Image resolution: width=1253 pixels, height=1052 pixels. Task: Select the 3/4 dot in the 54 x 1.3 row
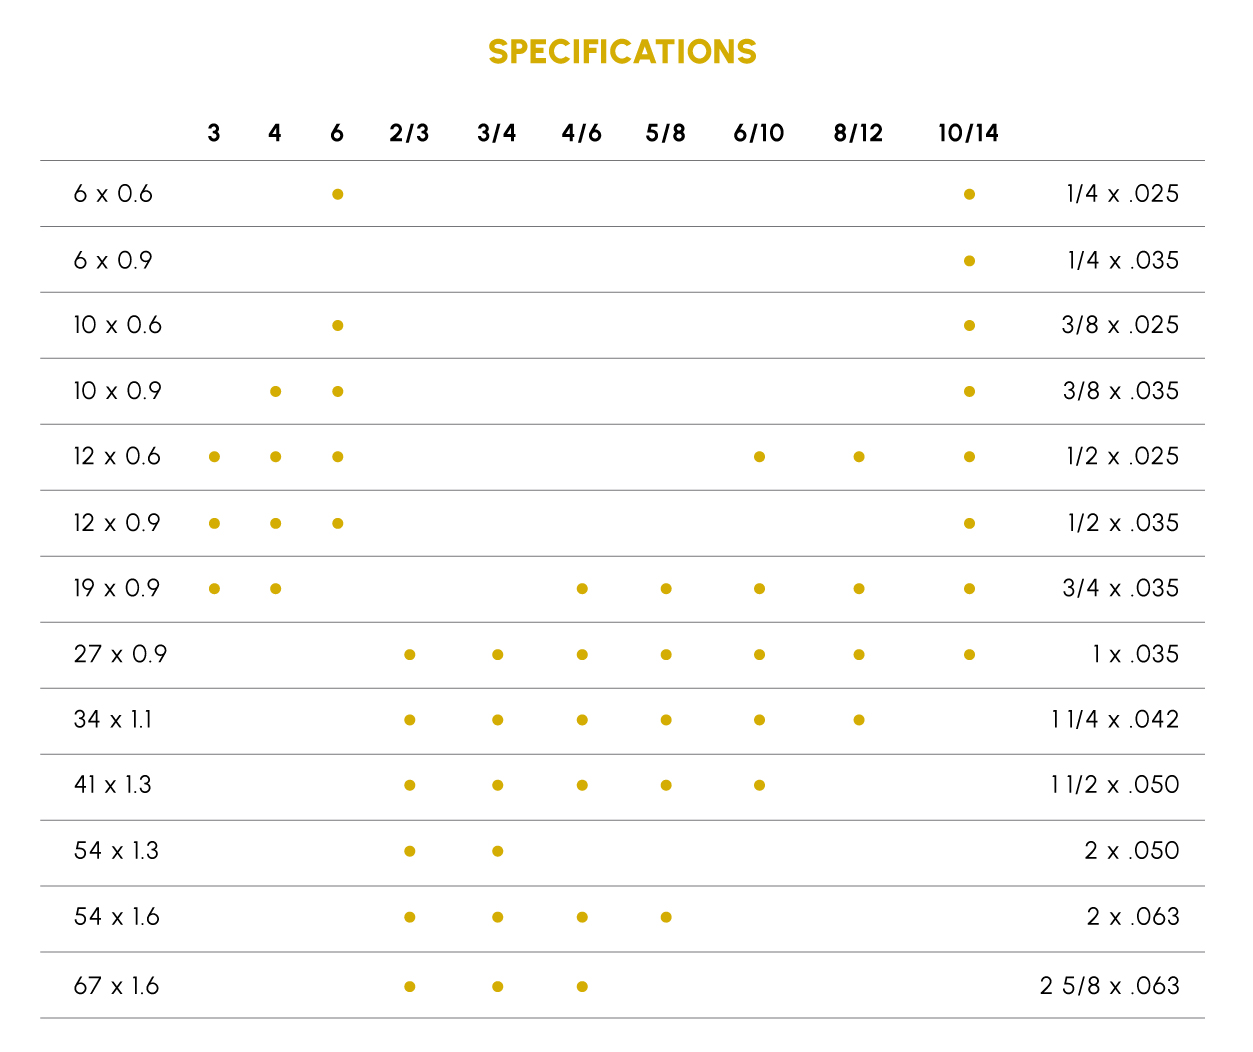tap(498, 851)
